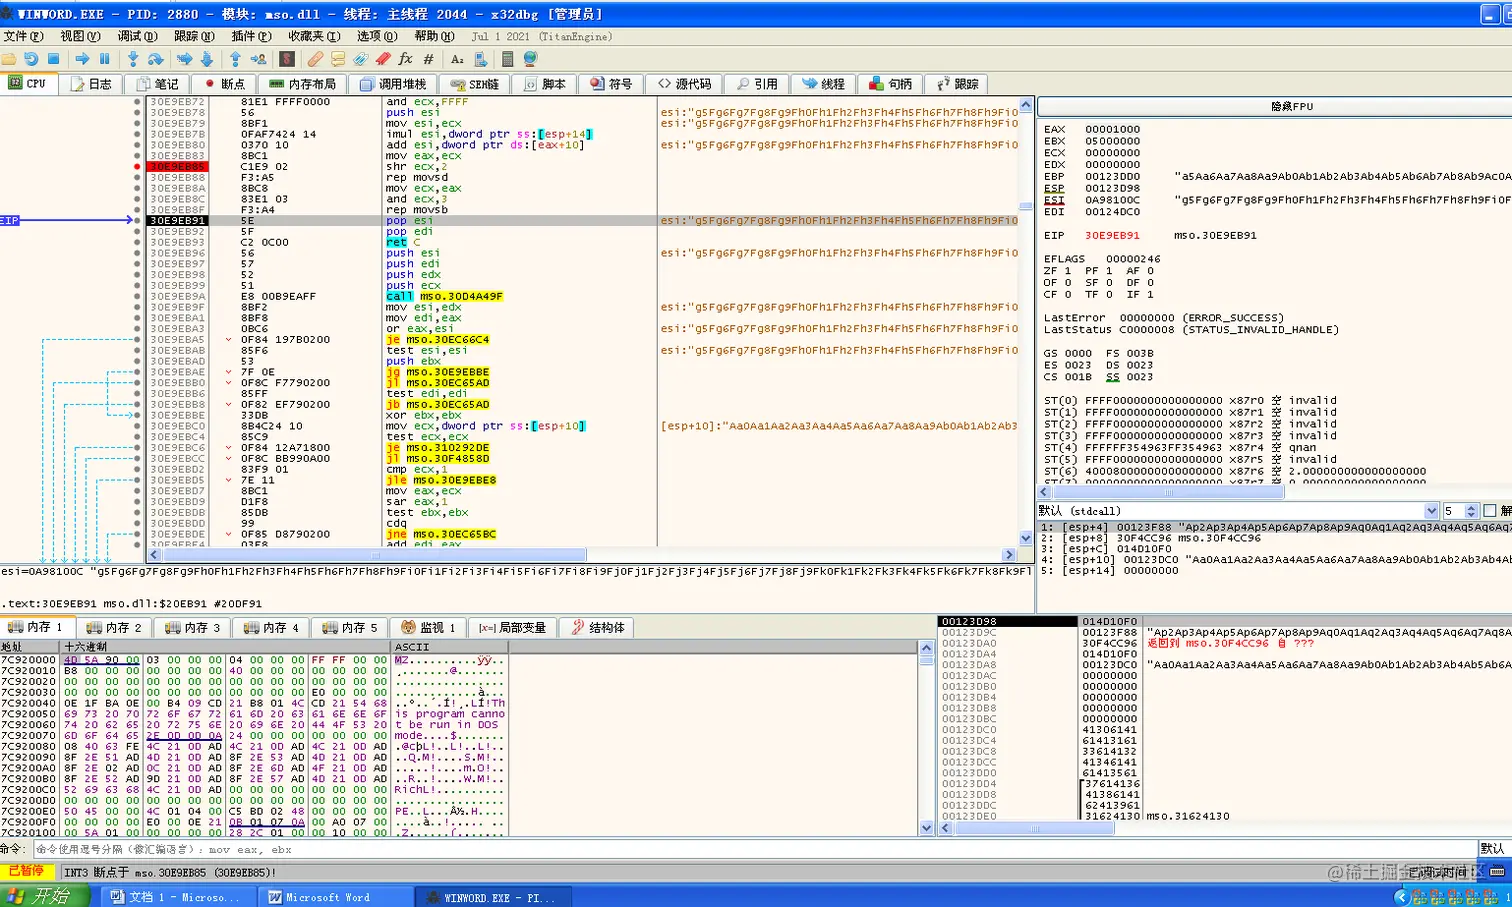Click the font settings toolbar icon

click(x=457, y=59)
